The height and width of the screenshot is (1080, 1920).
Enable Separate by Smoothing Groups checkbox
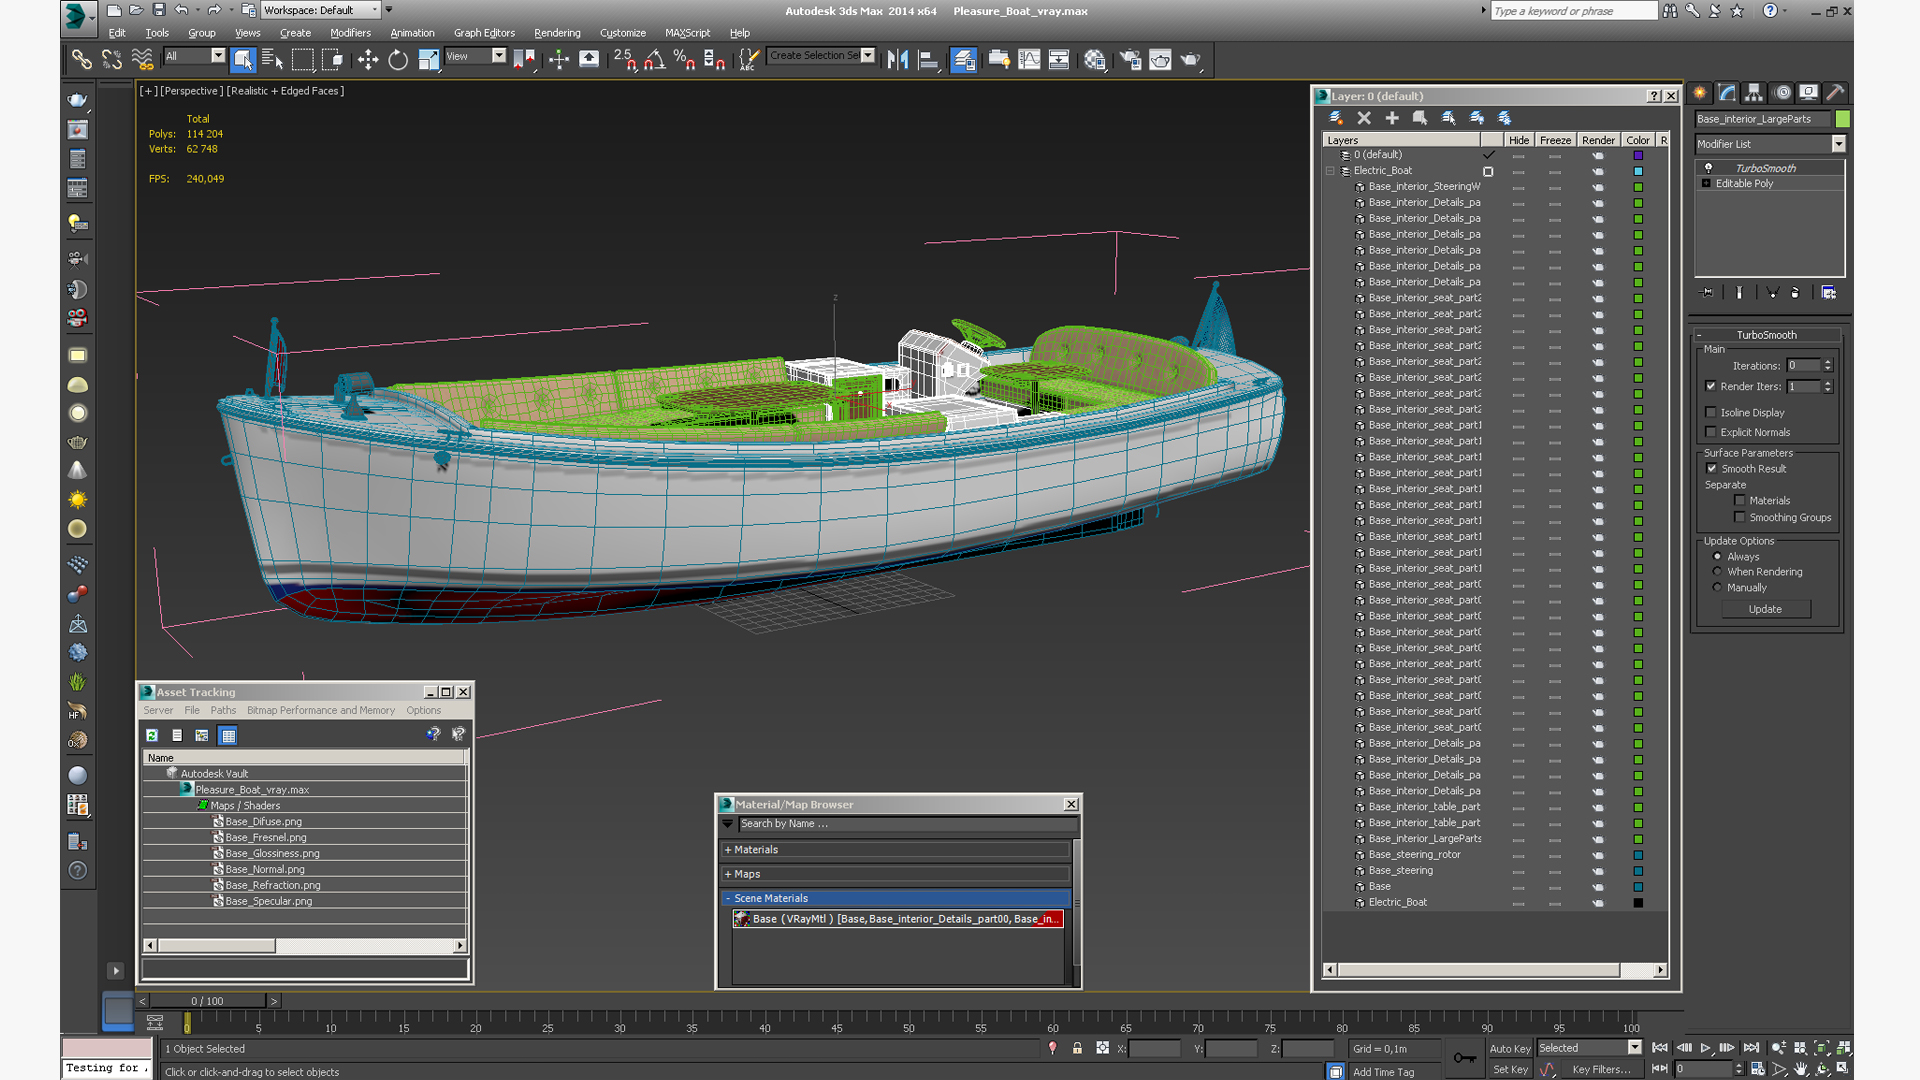click(x=1740, y=517)
